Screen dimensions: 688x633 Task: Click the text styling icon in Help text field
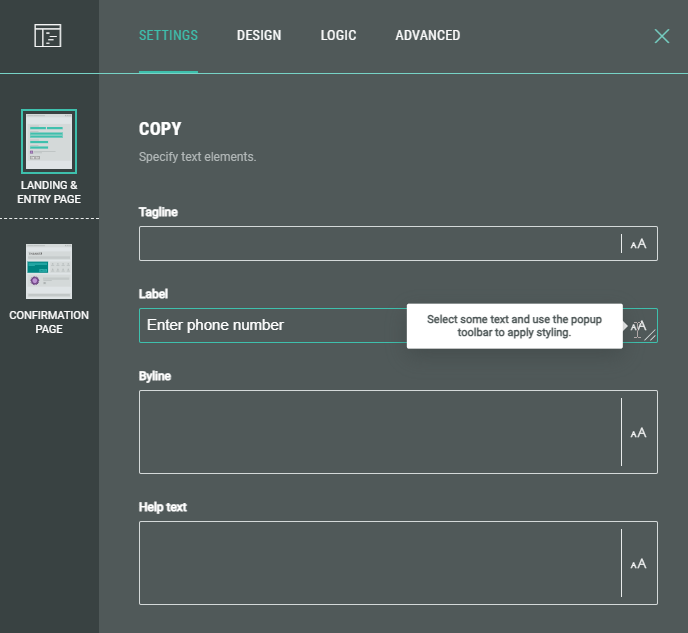pos(639,564)
